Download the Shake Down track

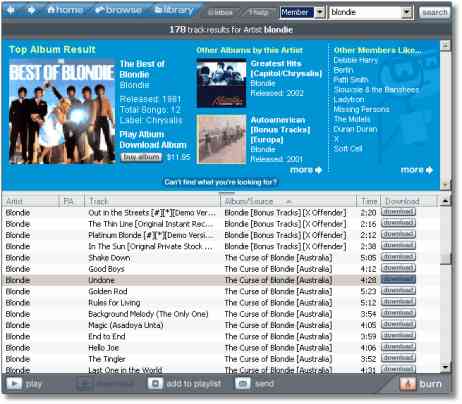click(x=398, y=257)
